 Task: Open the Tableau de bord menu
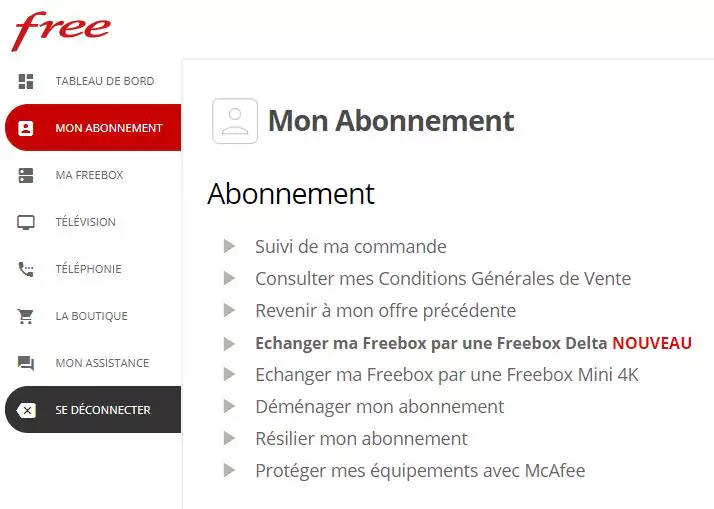click(104, 81)
